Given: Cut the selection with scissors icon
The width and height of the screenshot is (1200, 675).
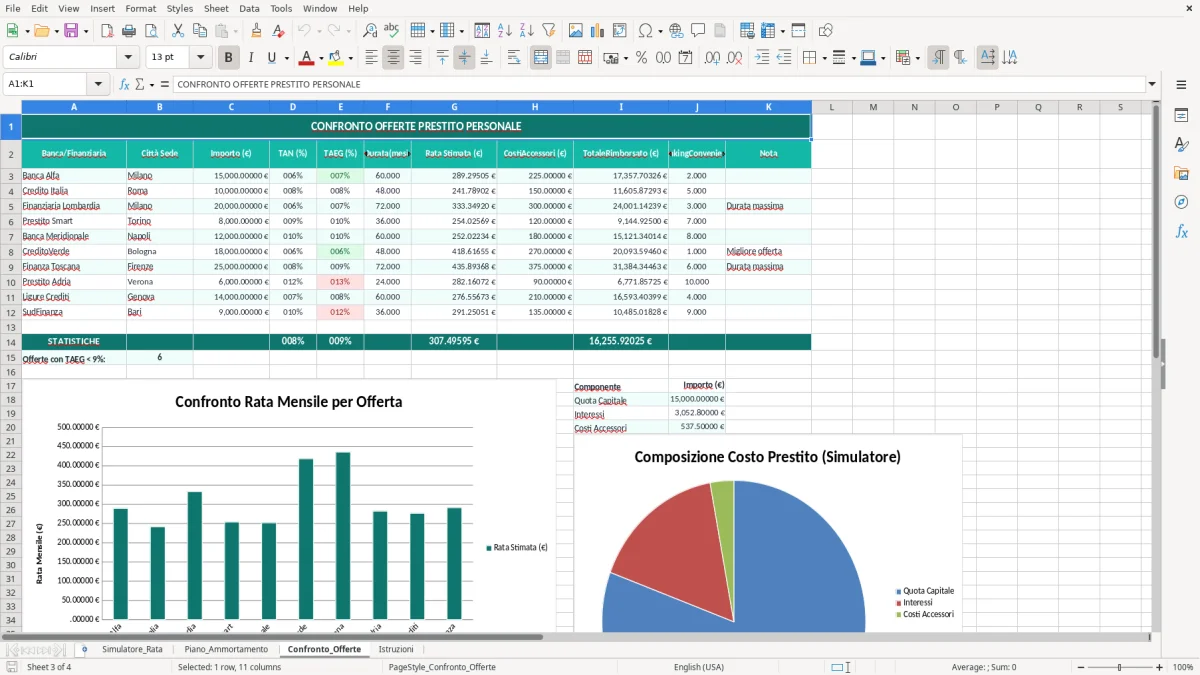Looking at the screenshot, I should pos(177,31).
